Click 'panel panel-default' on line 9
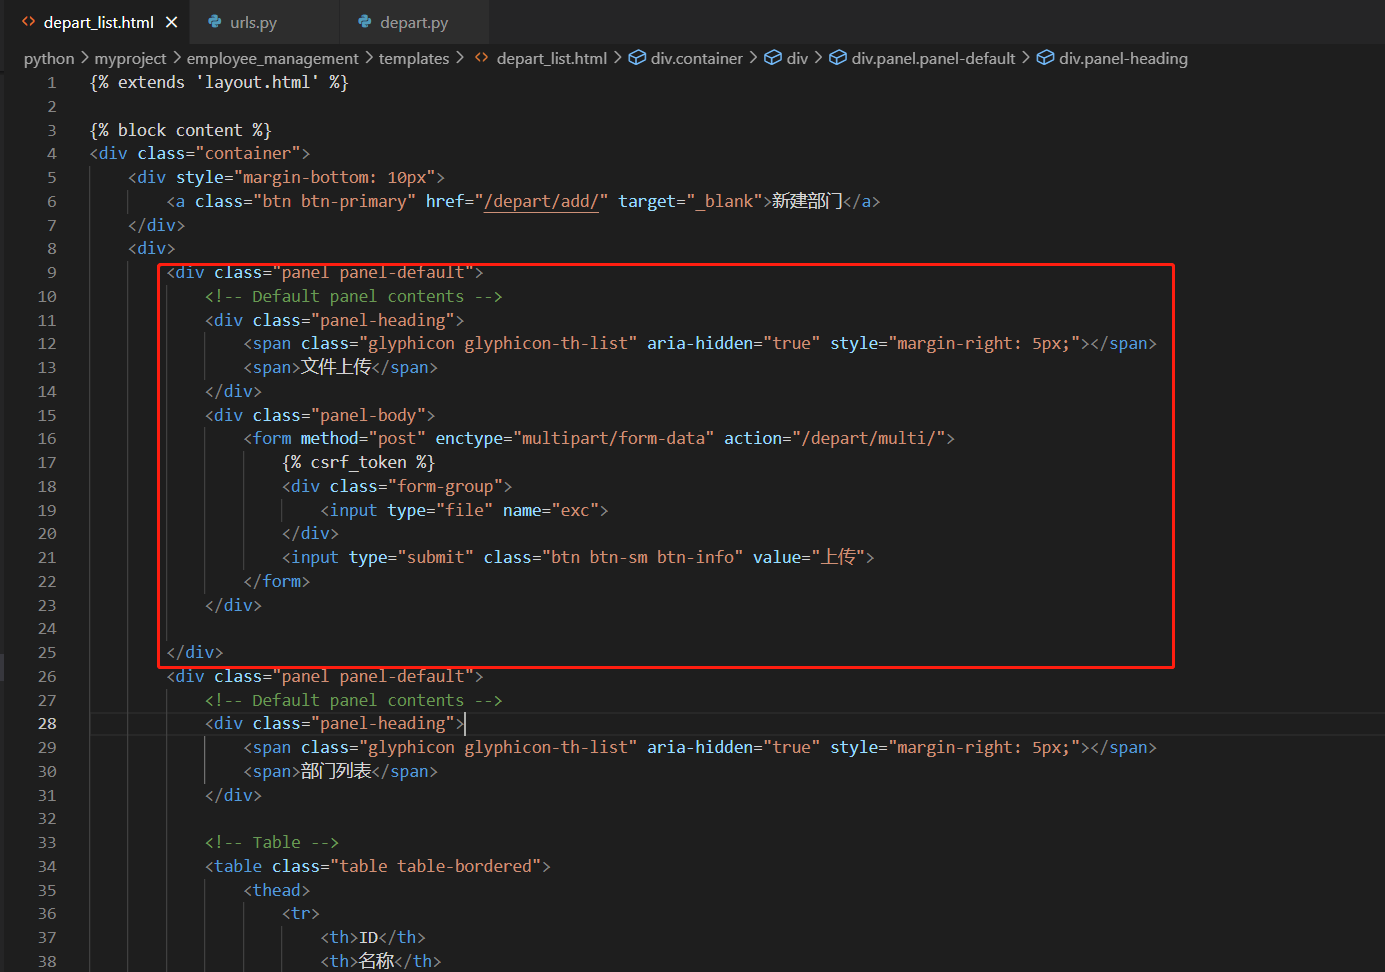Image resolution: width=1385 pixels, height=972 pixels. pos(373,272)
